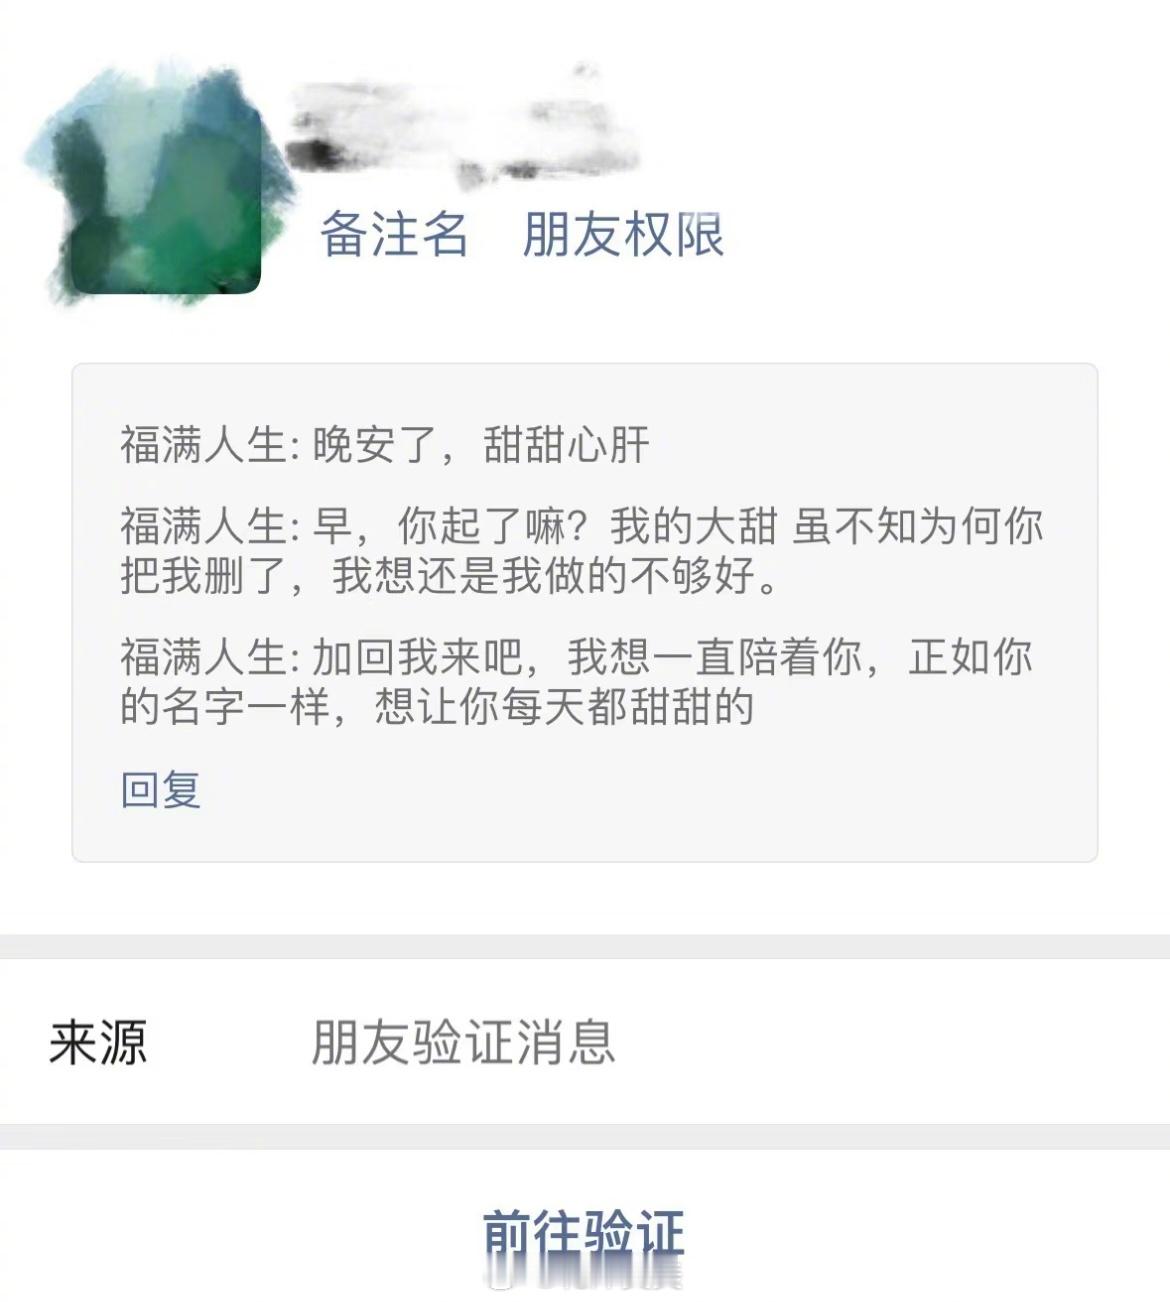Tap the gray divider above 来源 row
This screenshot has height=1302, width=1170.
585,946
